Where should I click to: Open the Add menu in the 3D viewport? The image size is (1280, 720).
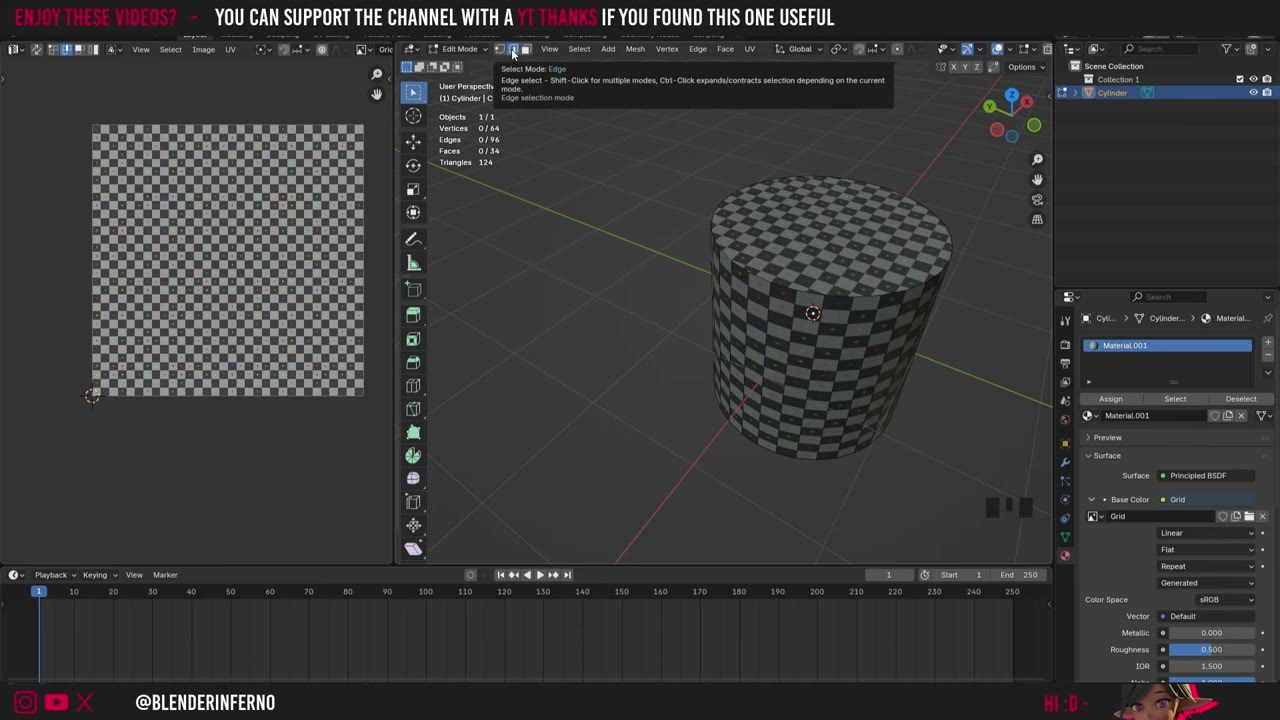608,49
